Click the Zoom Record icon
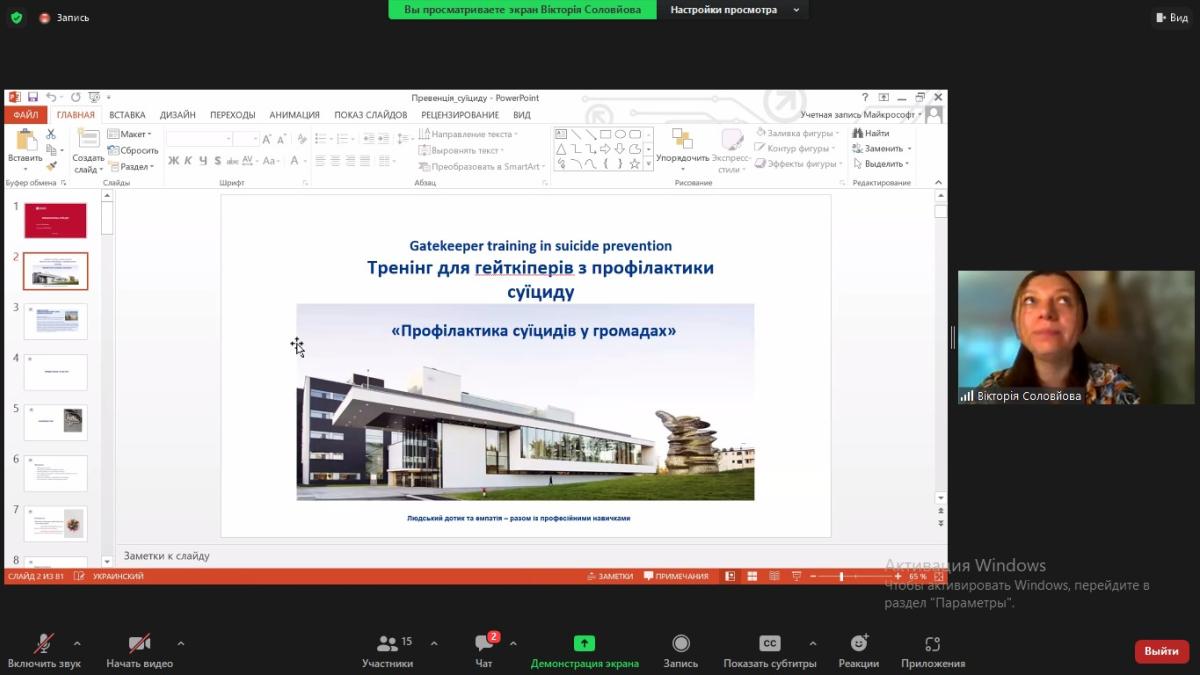The height and width of the screenshot is (675, 1200). (681, 644)
